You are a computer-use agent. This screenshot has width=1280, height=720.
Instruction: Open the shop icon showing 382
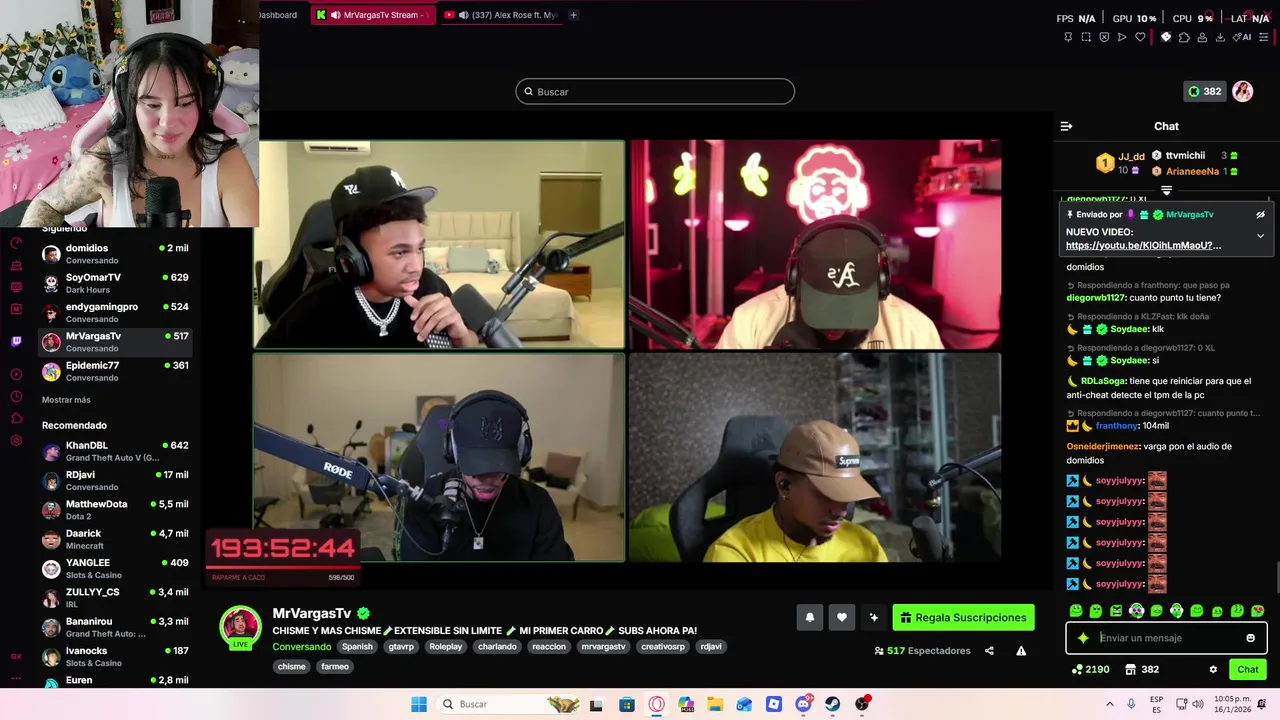click(1141, 669)
